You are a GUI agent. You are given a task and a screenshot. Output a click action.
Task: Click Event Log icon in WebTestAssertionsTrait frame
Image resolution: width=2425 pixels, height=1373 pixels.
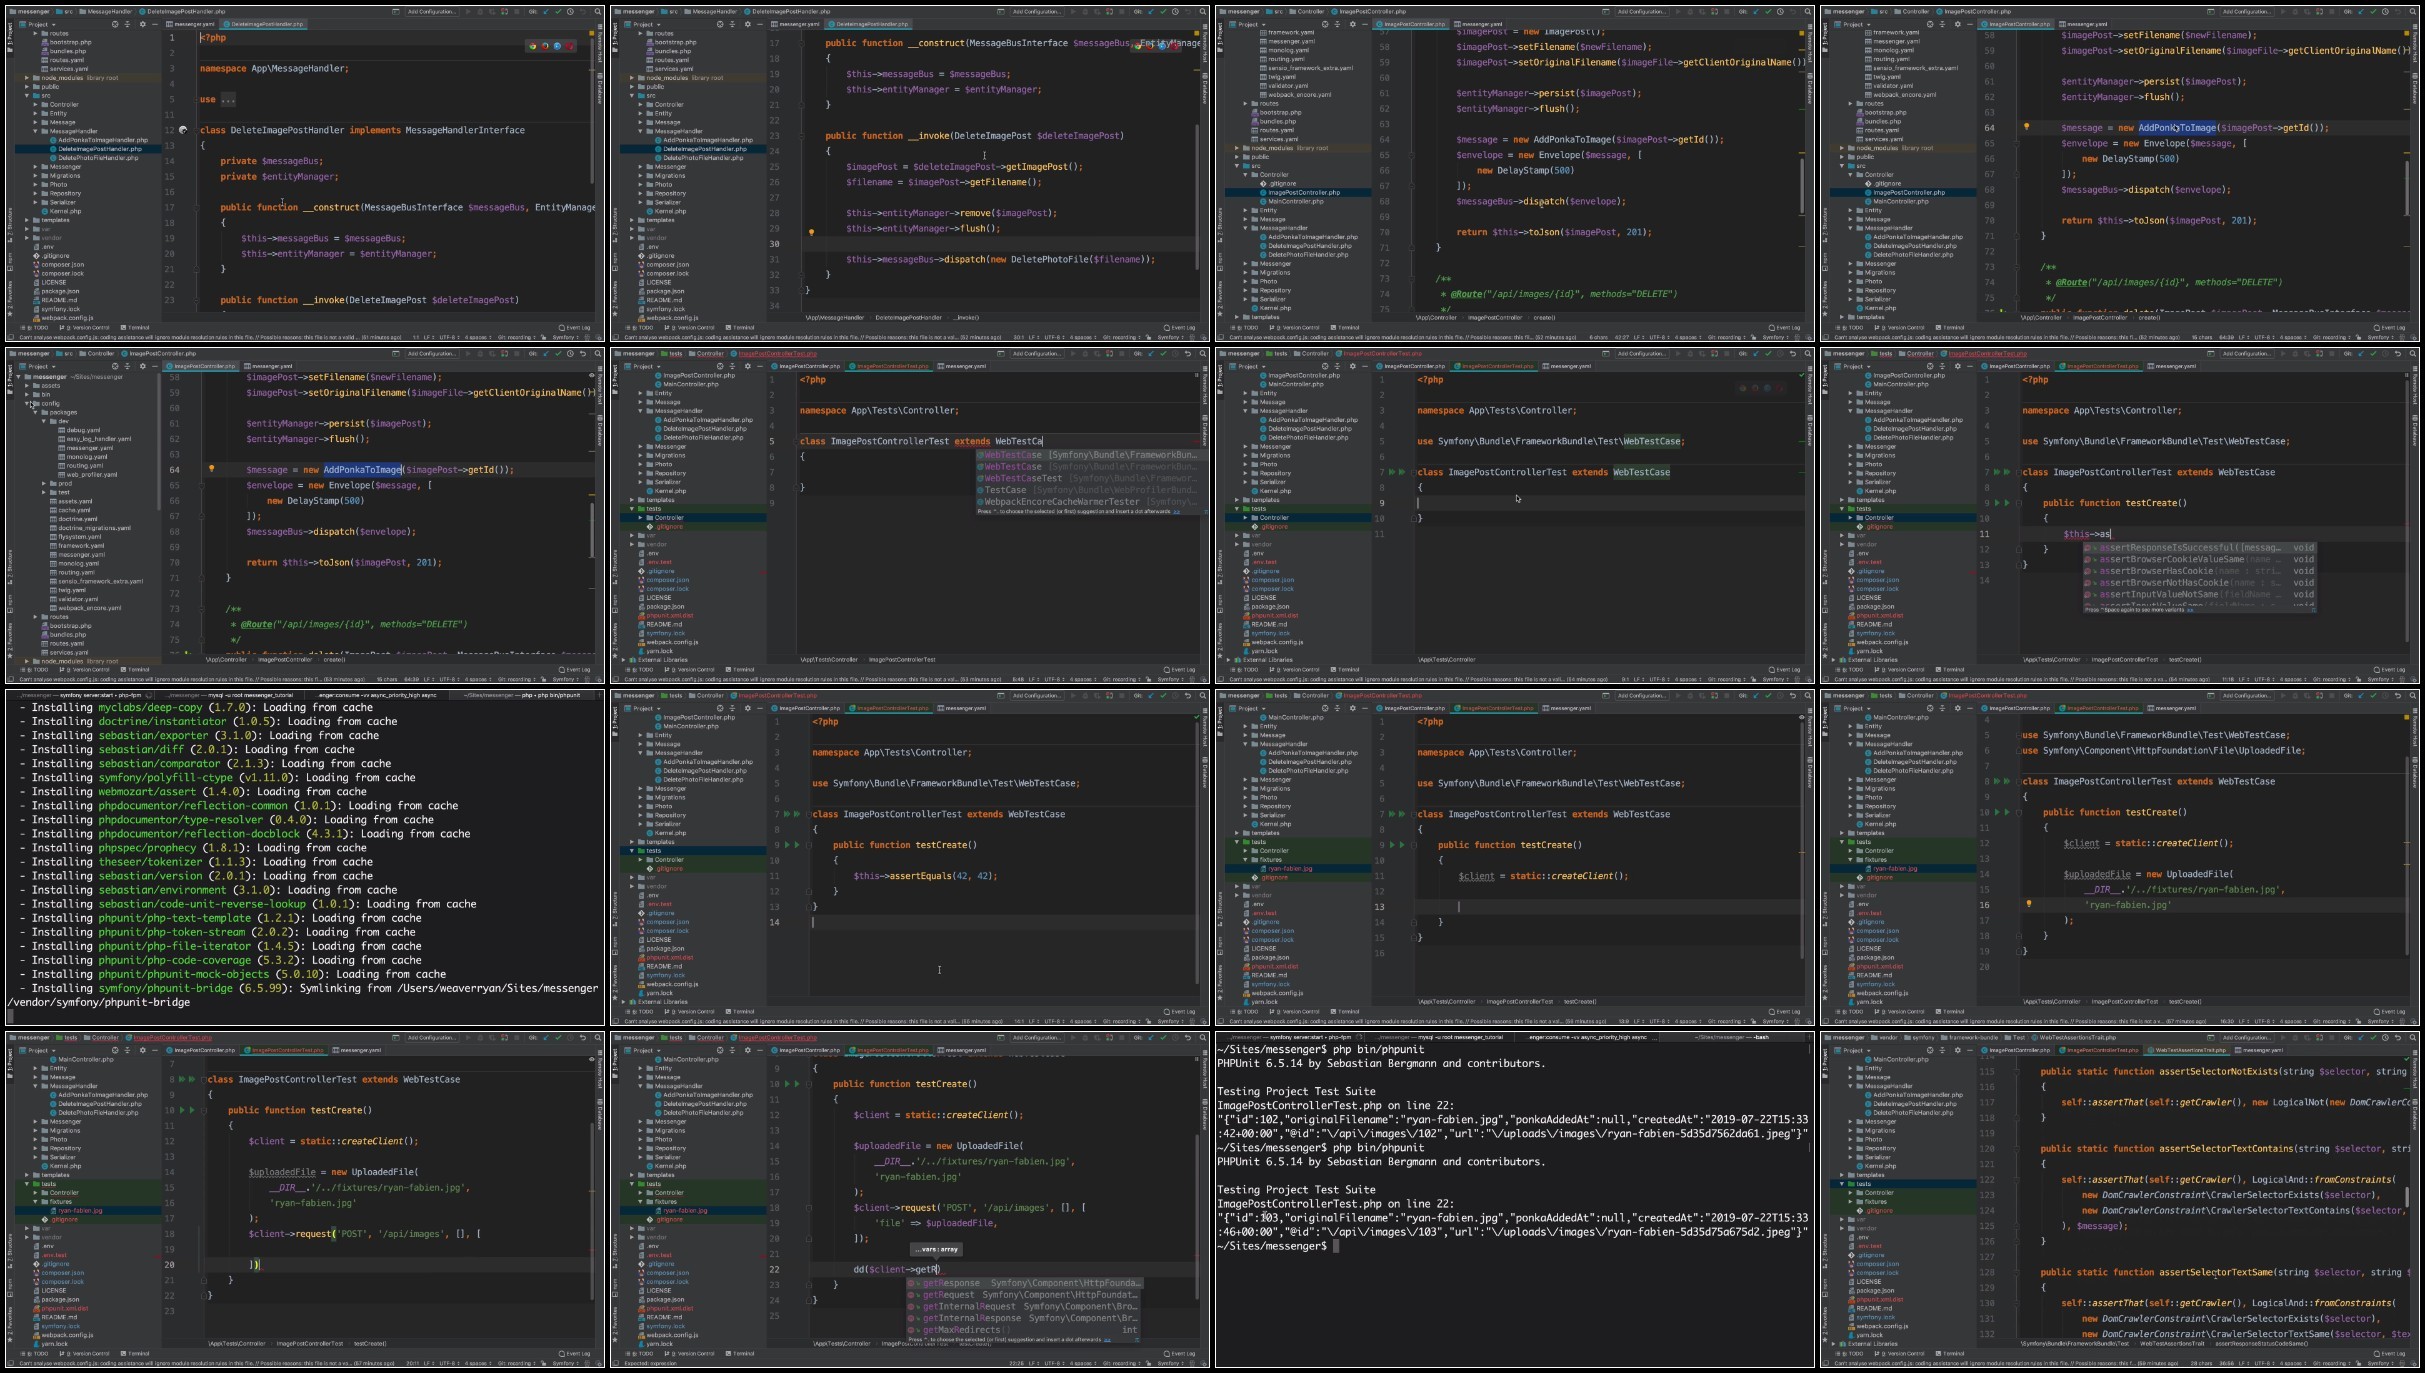2377,1353
